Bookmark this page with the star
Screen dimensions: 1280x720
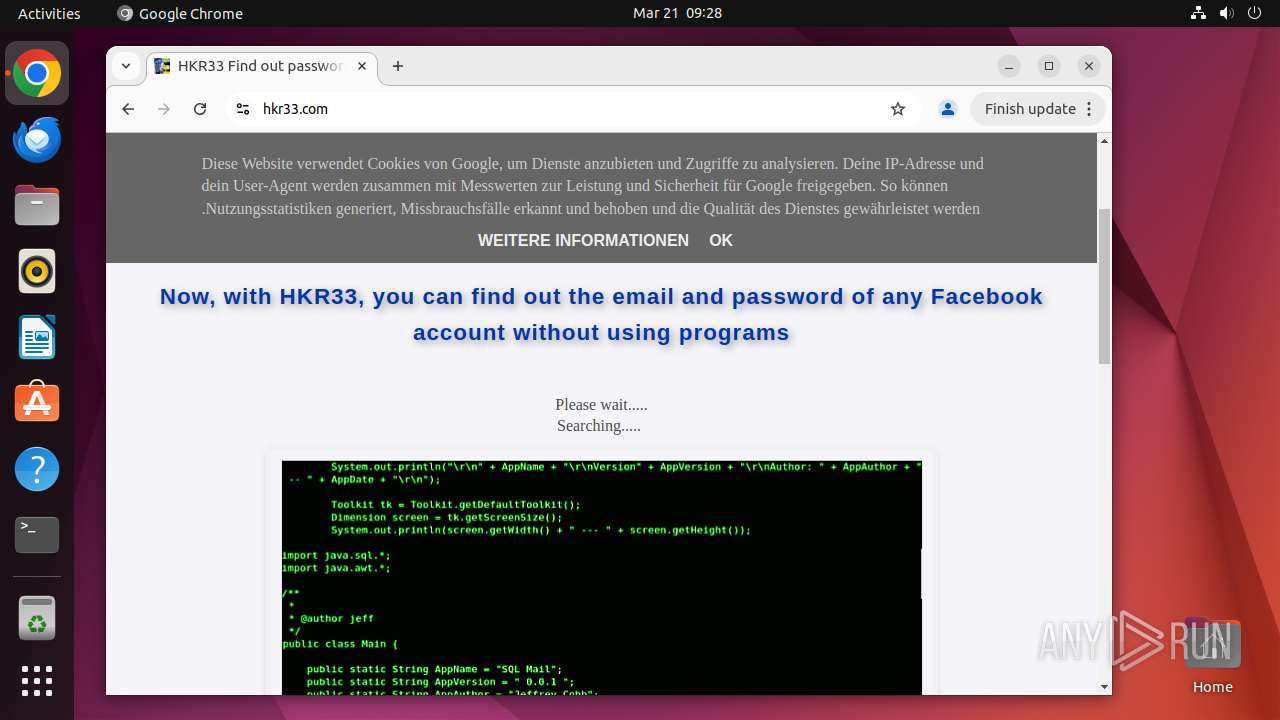pyautogui.click(x=898, y=109)
